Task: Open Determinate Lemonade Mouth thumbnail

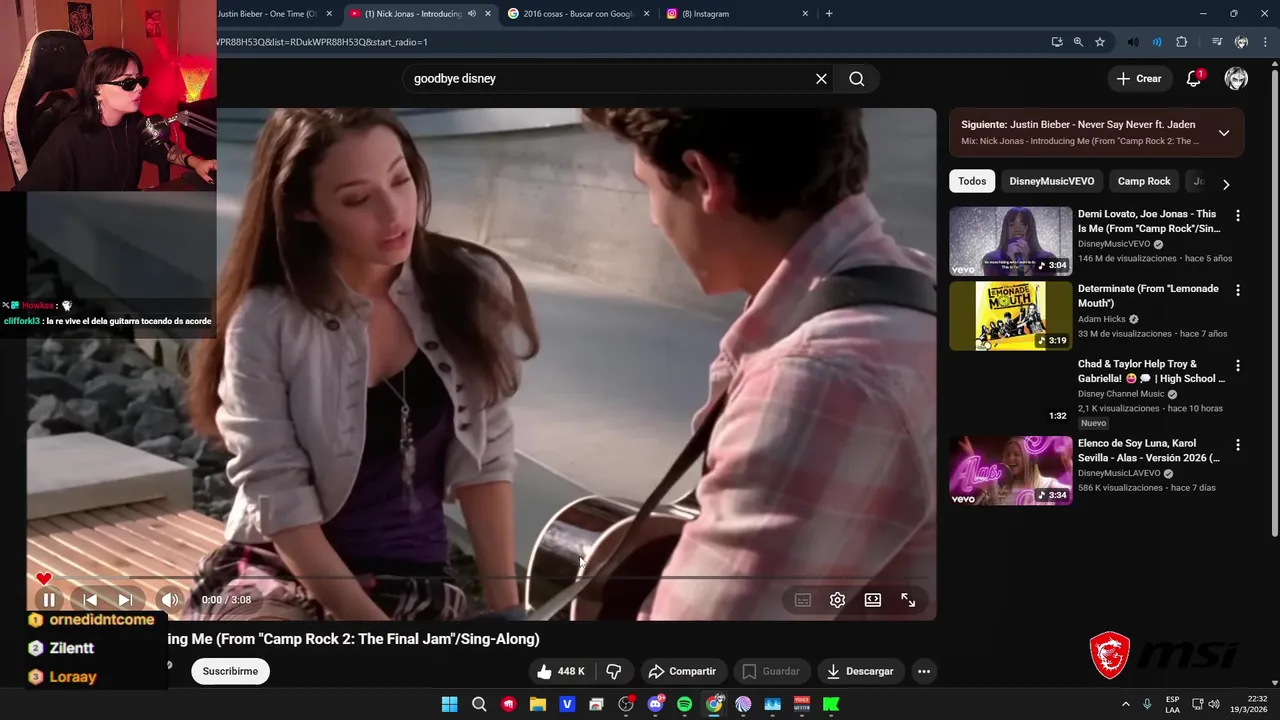Action: (1010, 316)
